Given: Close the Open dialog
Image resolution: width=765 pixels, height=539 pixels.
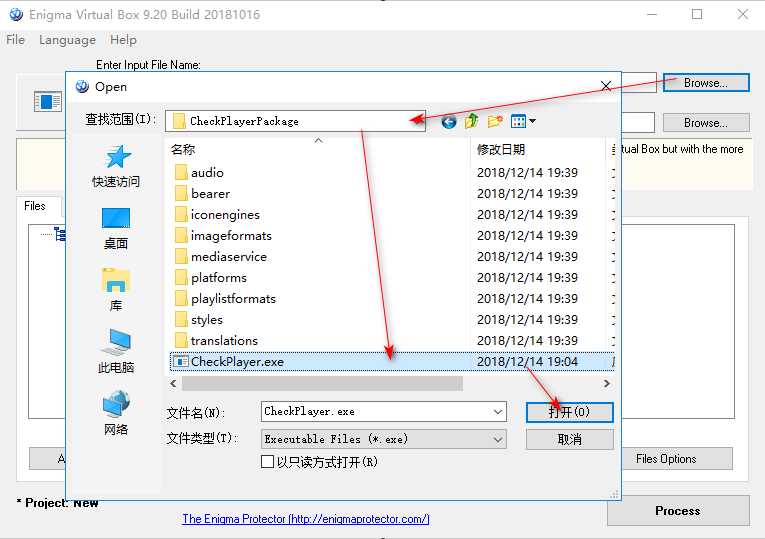Looking at the screenshot, I should tap(606, 86).
